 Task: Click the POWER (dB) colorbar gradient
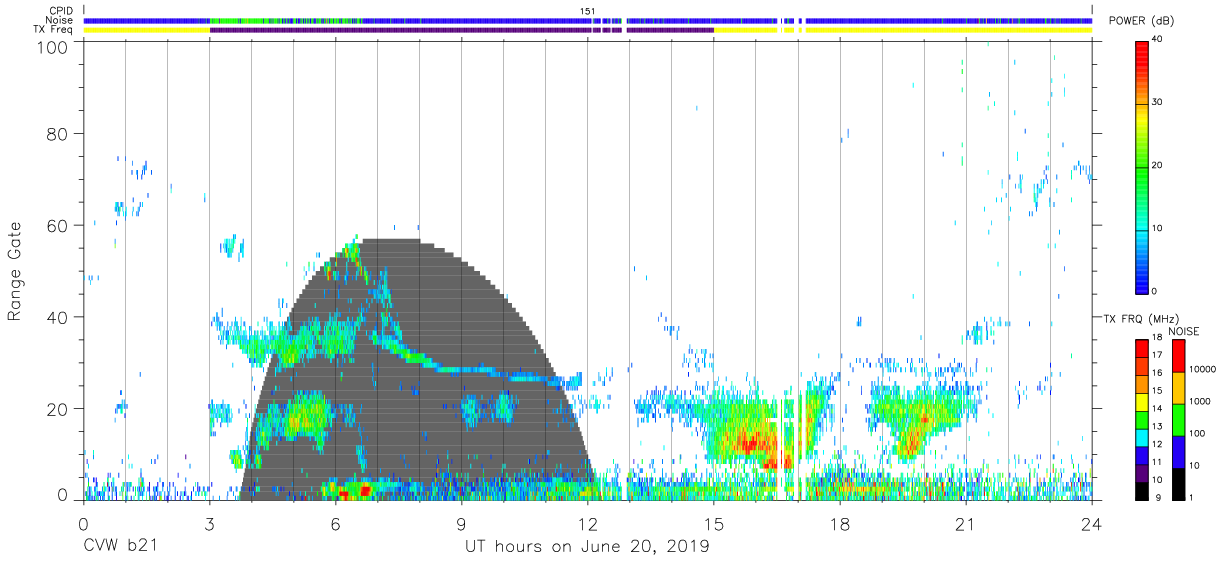tap(1141, 166)
